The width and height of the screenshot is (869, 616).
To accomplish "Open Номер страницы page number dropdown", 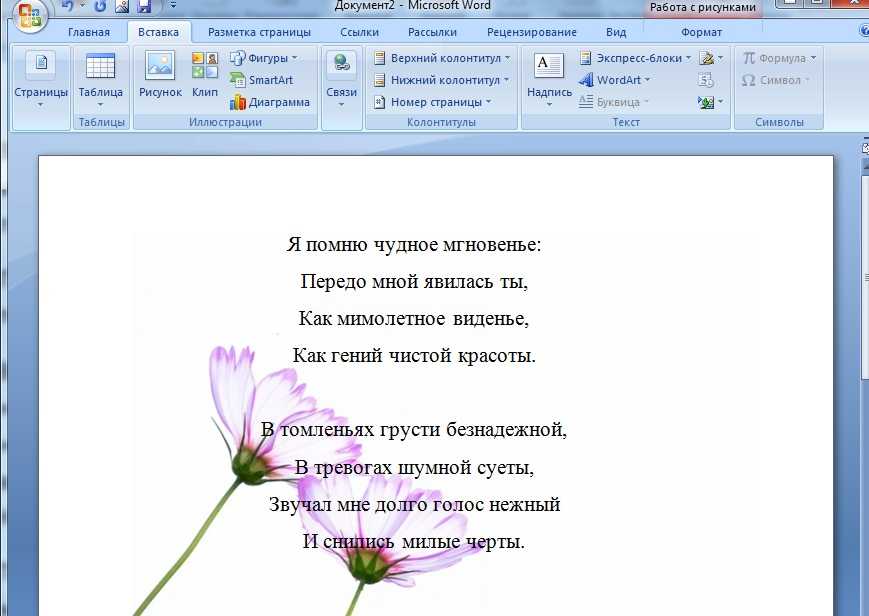I will coord(432,102).
